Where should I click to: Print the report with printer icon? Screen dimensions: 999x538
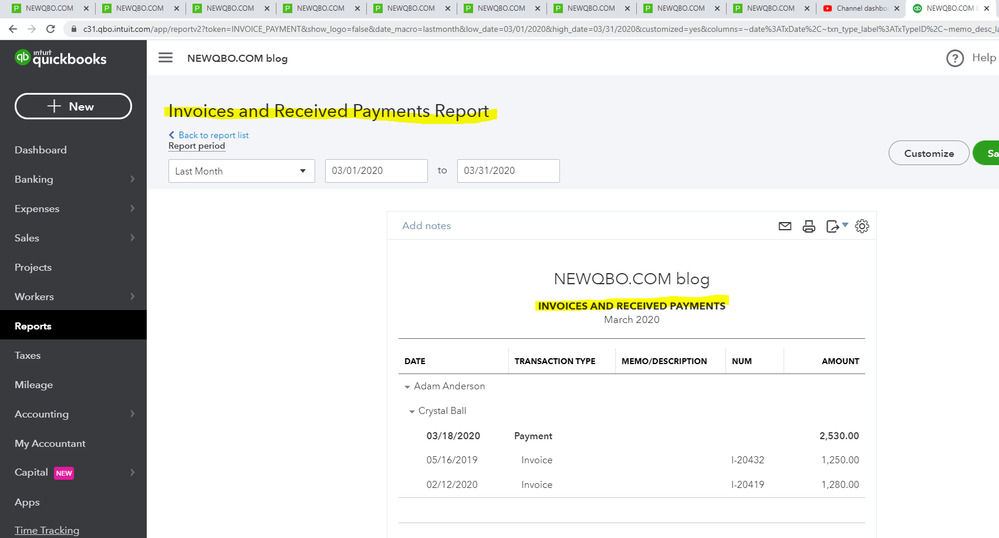click(809, 226)
